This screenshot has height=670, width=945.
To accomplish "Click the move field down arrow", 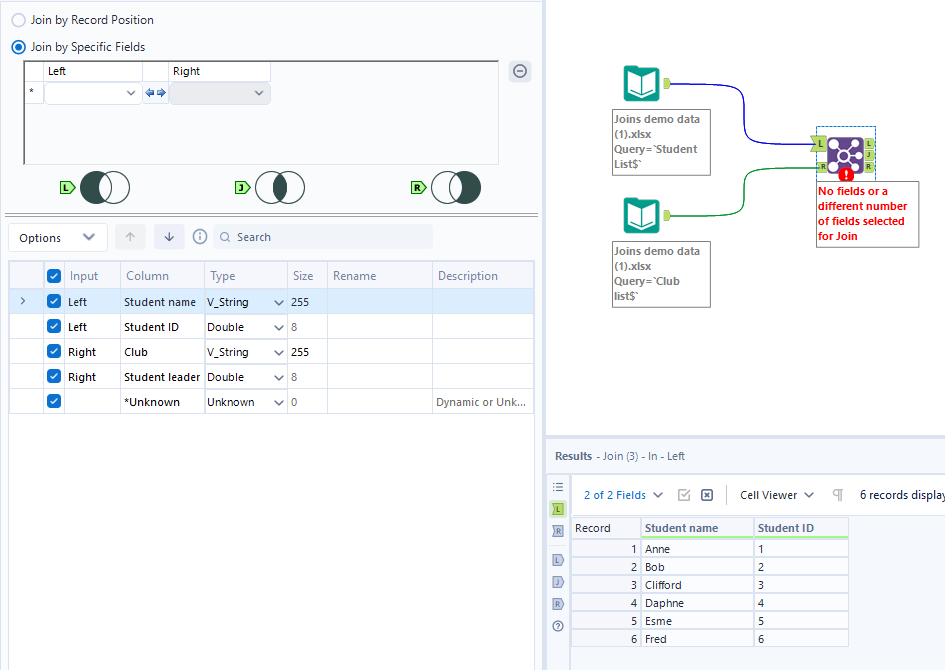I will click(x=168, y=237).
